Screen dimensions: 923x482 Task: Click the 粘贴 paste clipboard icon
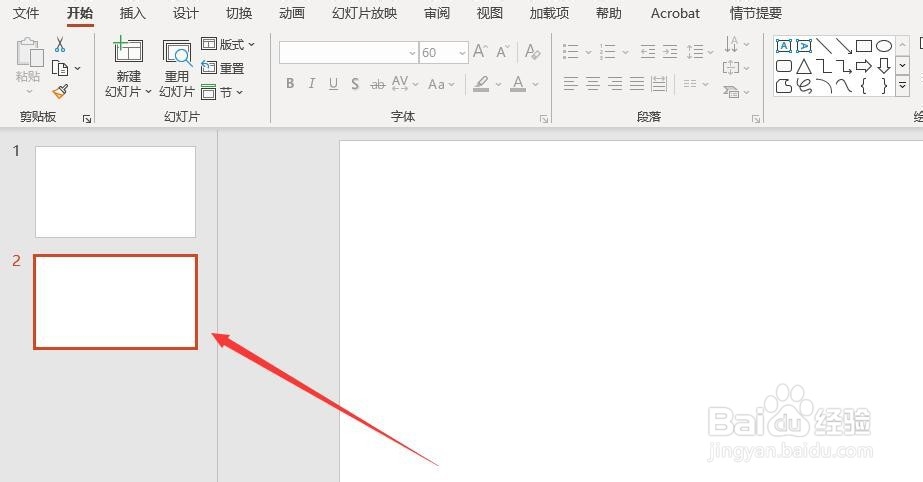(x=29, y=53)
